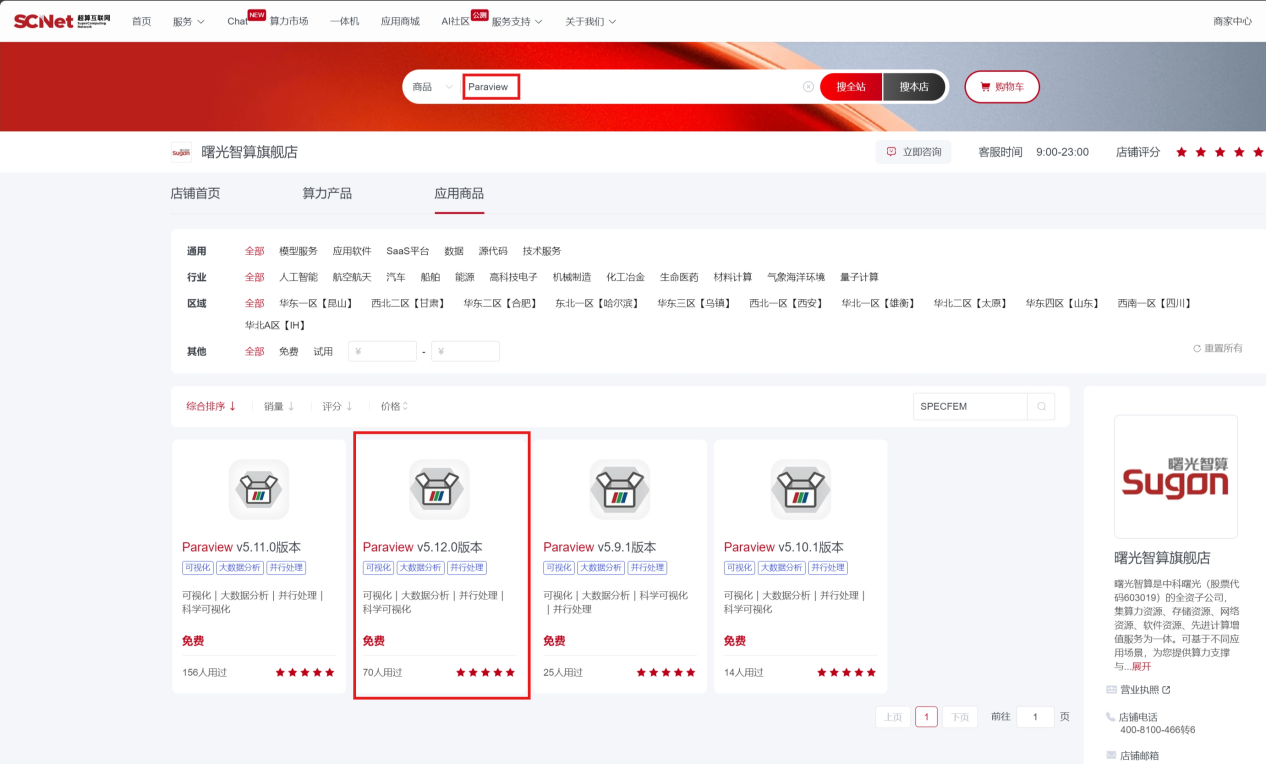Click the Paraview v5.9.1 product icon

click(620, 490)
